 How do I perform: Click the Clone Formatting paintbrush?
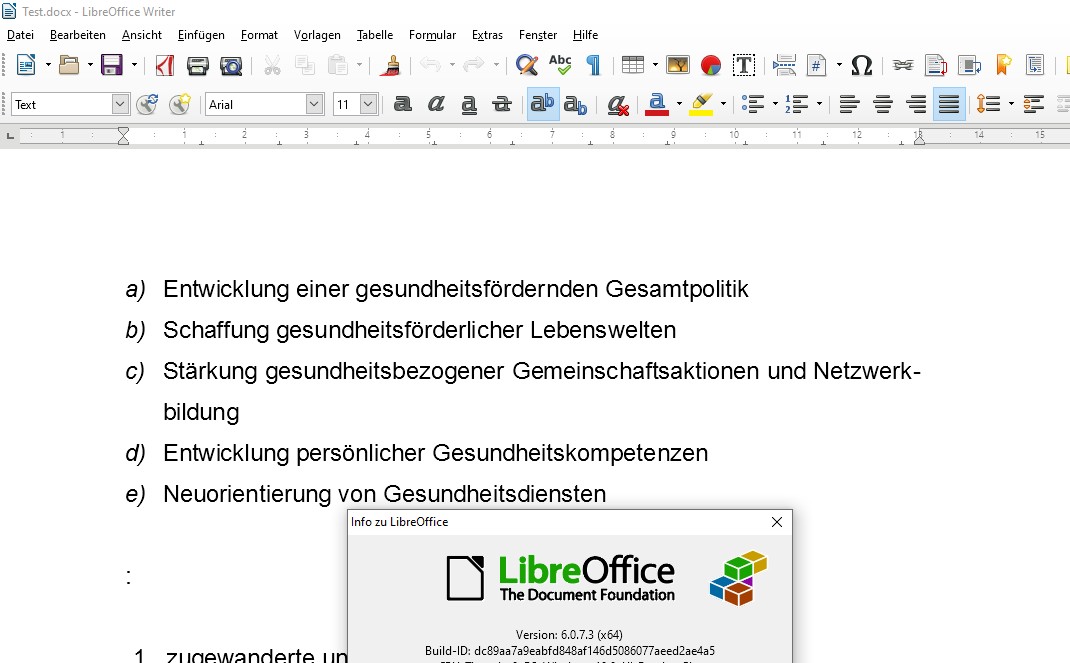pos(391,65)
